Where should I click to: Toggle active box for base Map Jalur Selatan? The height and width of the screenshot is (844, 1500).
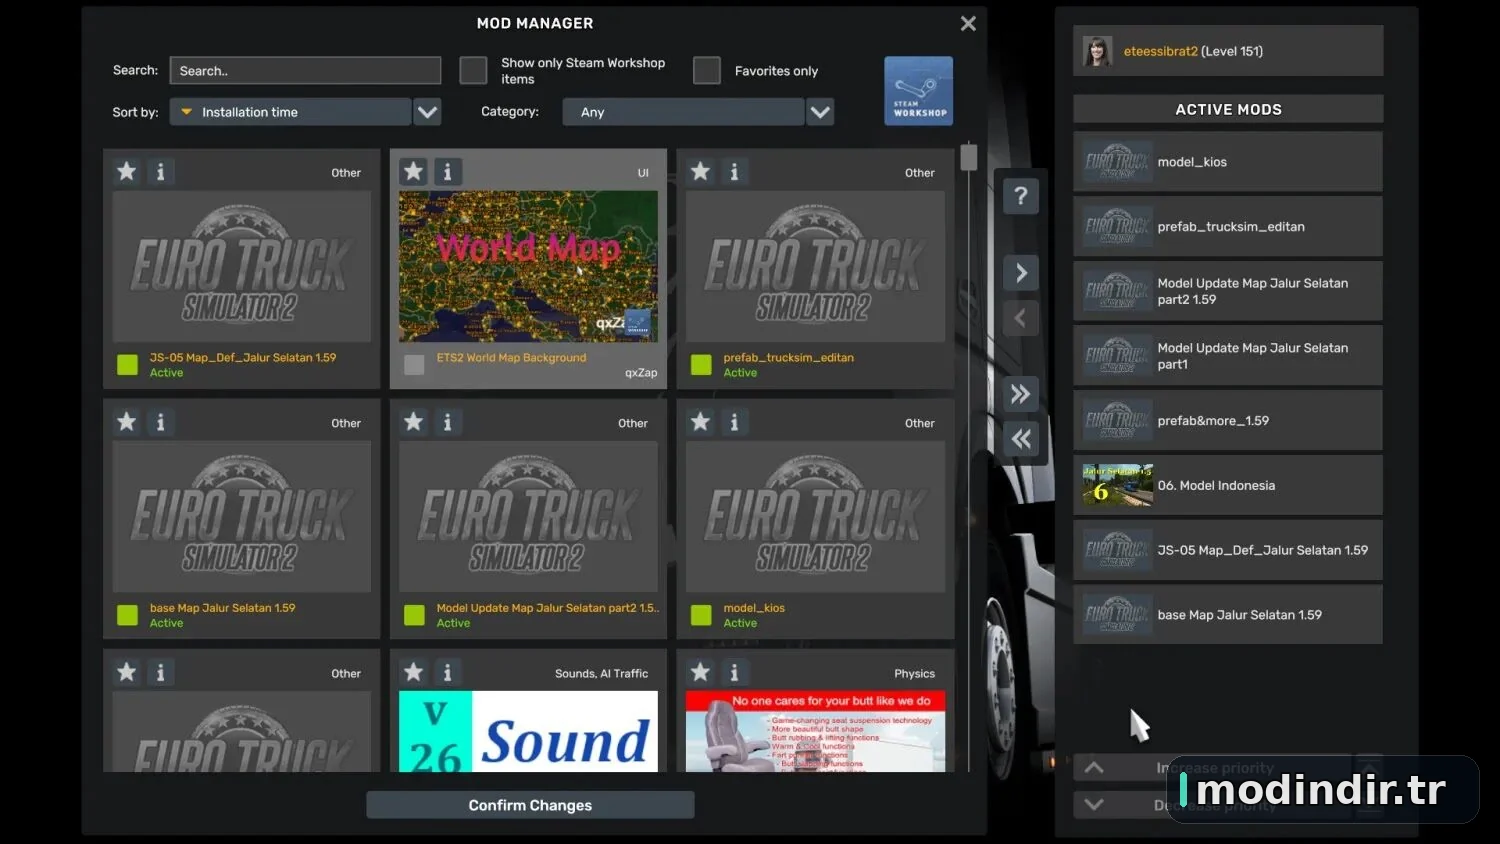click(x=127, y=615)
